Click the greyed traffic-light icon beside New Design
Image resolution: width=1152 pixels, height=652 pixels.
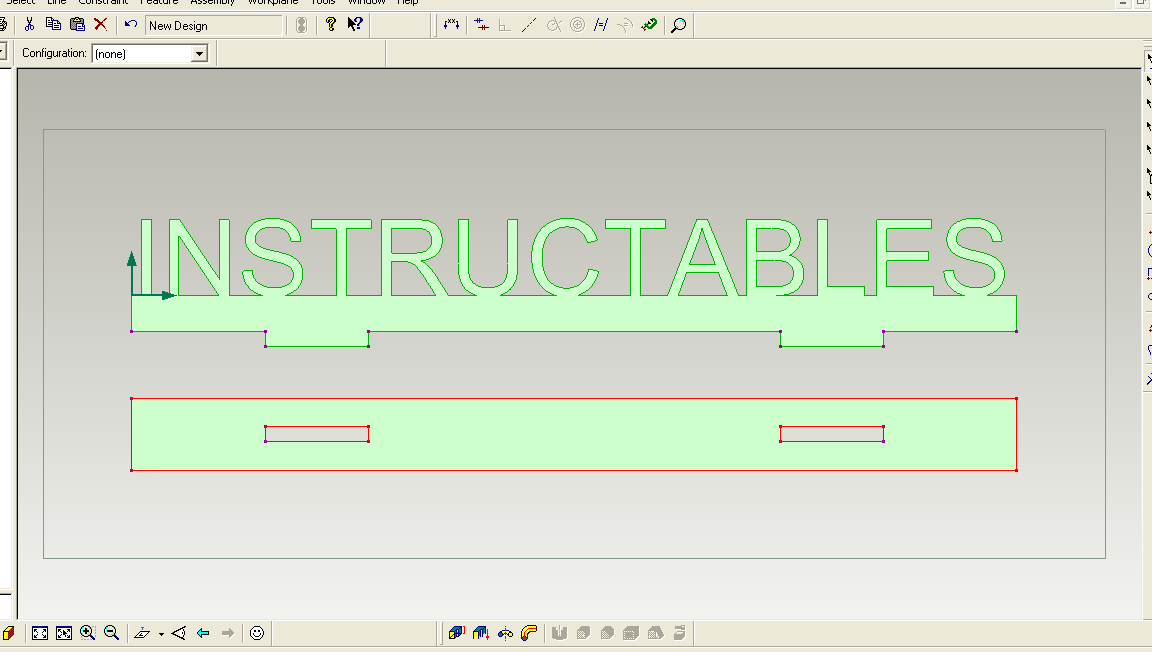(x=301, y=25)
